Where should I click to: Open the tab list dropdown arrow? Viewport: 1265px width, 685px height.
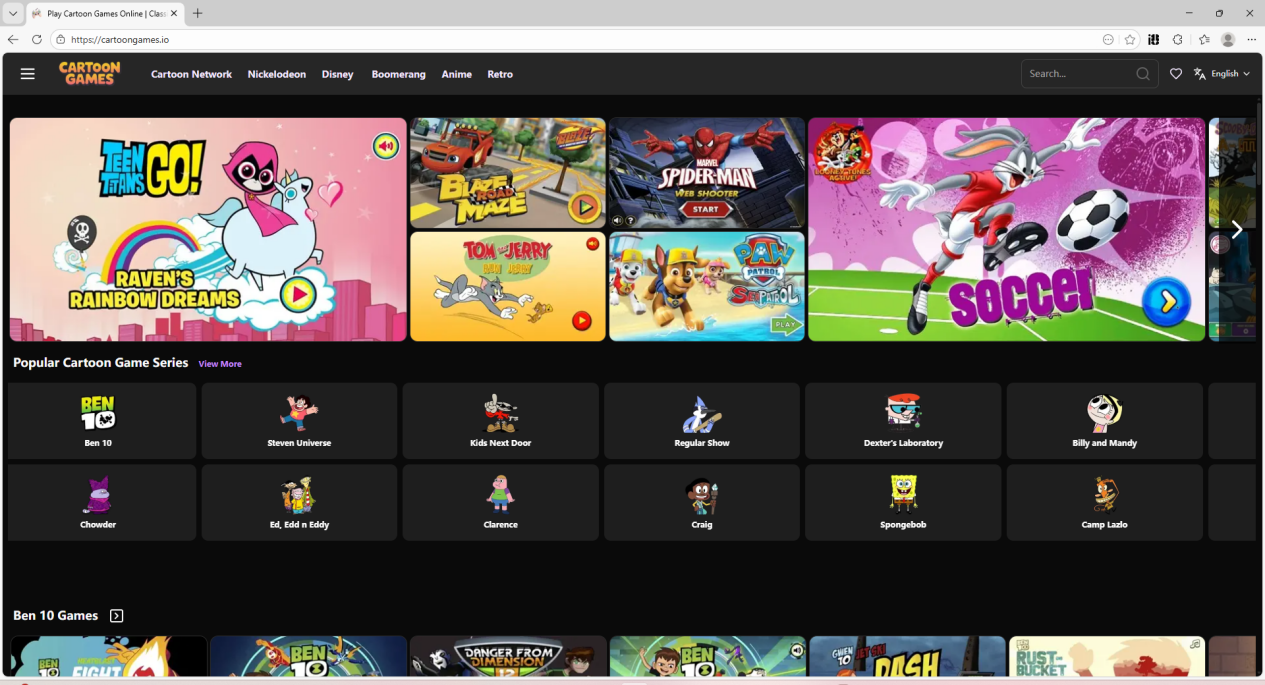[13, 14]
